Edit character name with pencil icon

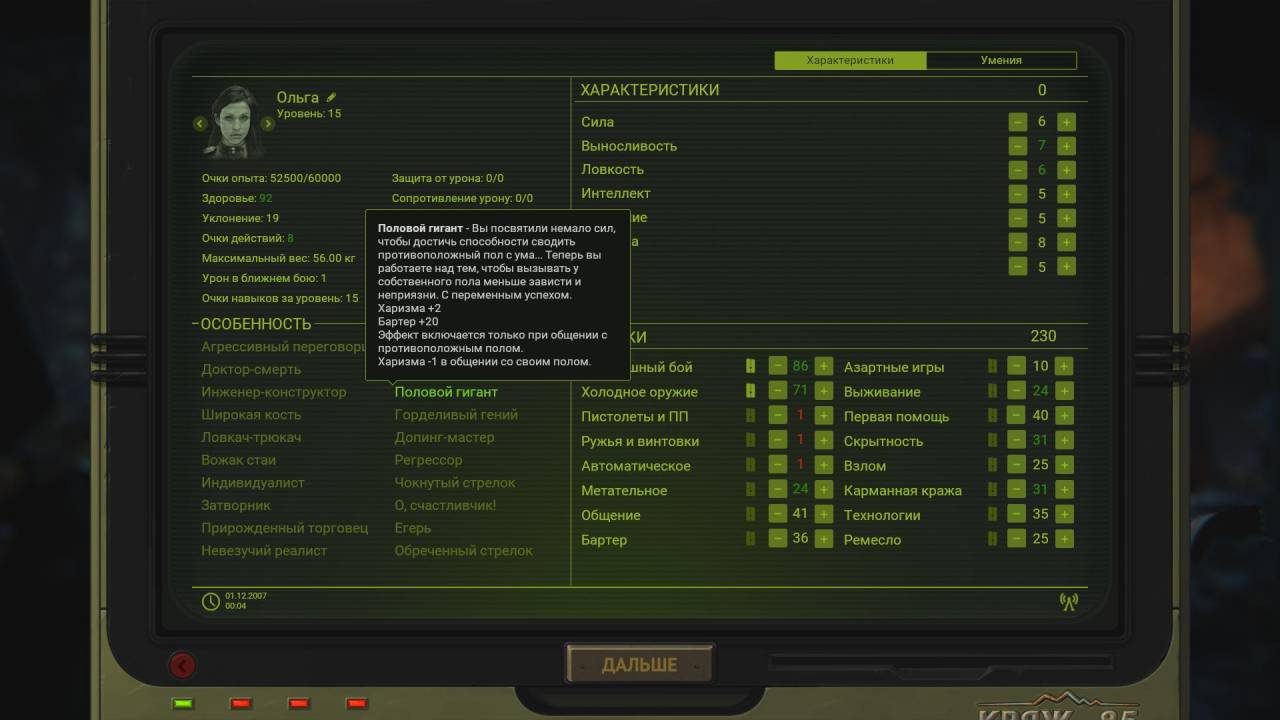click(331, 98)
